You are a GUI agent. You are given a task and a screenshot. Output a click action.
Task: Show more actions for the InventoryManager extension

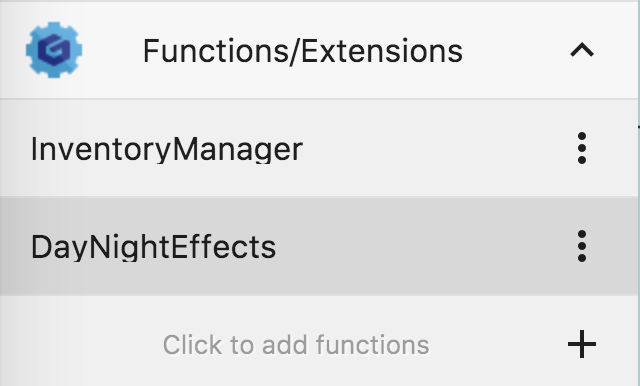tap(582, 148)
